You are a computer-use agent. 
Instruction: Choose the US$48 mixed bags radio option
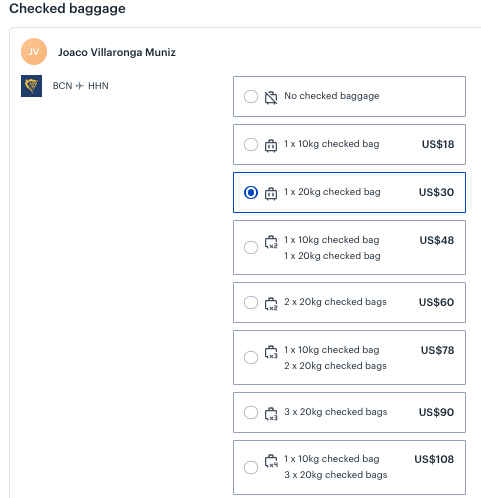tap(251, 247)
